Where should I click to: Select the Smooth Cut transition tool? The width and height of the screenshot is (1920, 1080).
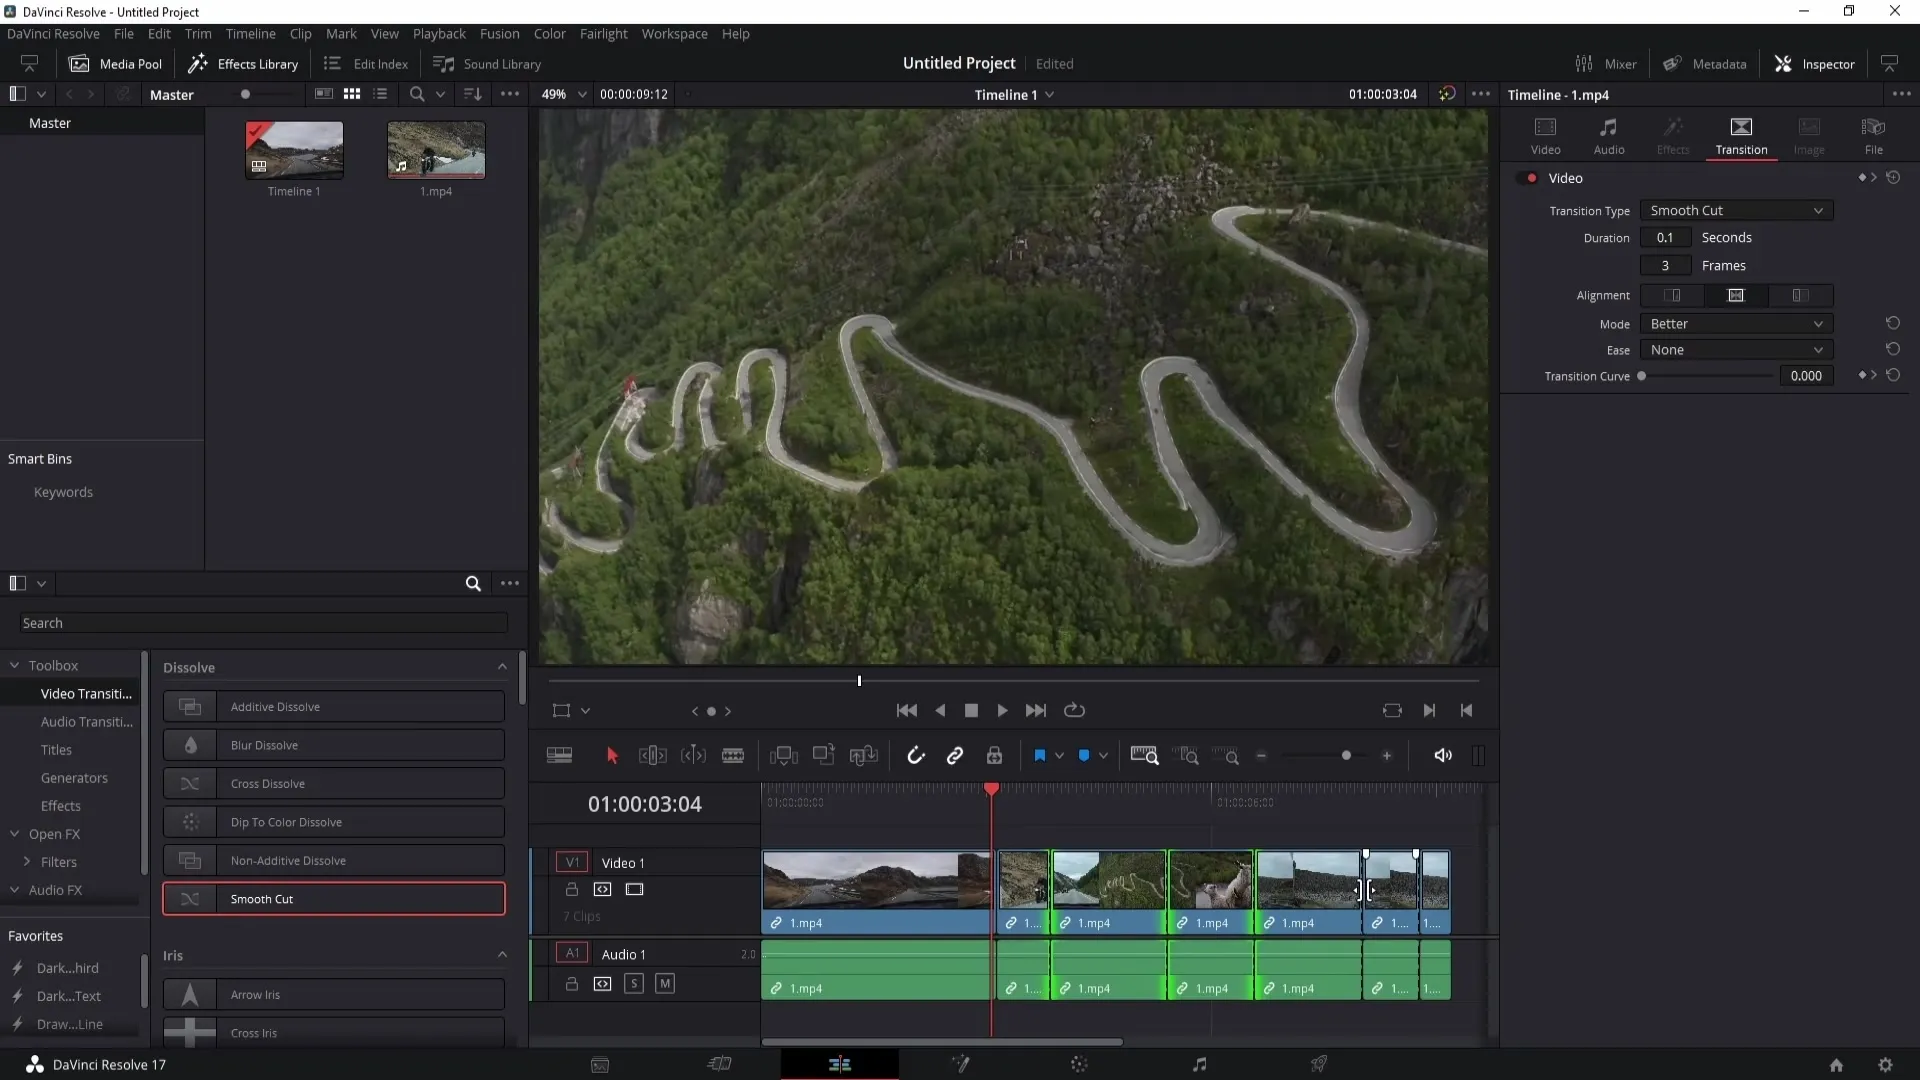(334, 899)
